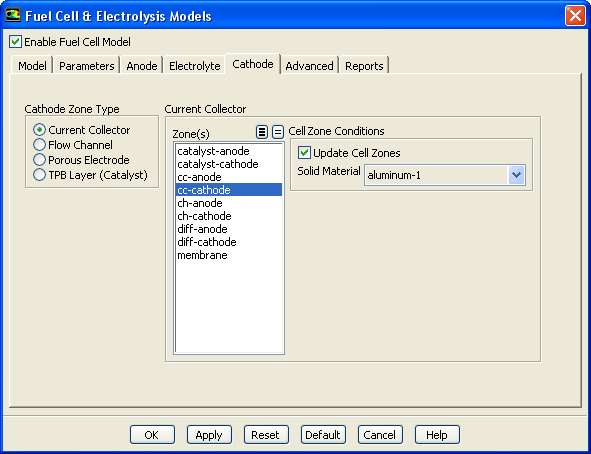Open the Advanced tab
591x454 pixels.
(x=309, y=66)
